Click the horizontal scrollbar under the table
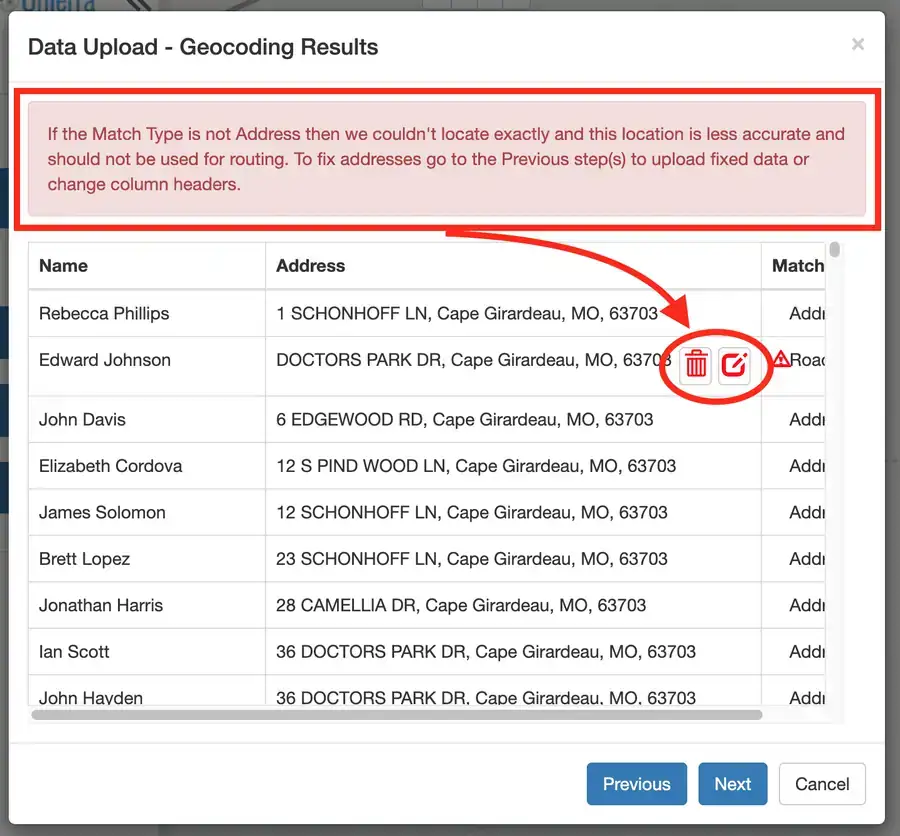 click(x=397, y=715)
